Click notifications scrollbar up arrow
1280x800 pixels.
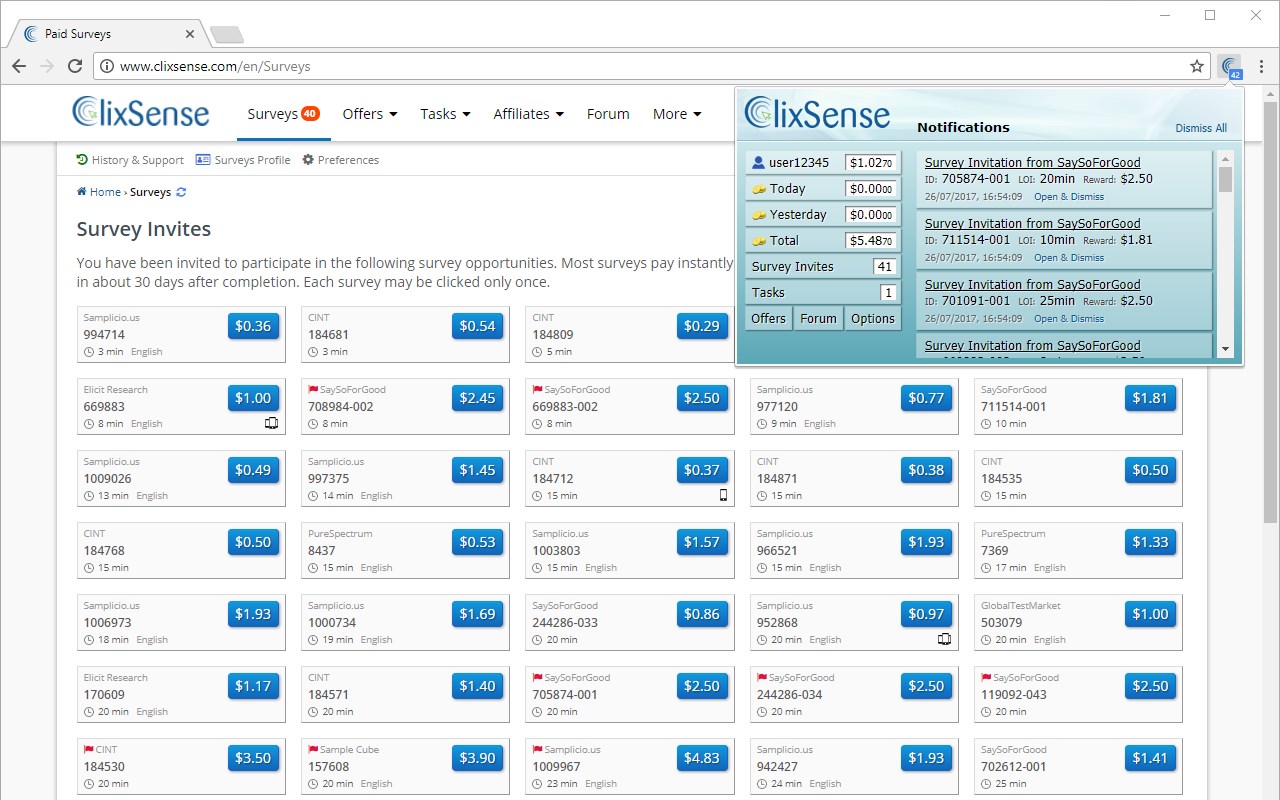click(1225, 158)
